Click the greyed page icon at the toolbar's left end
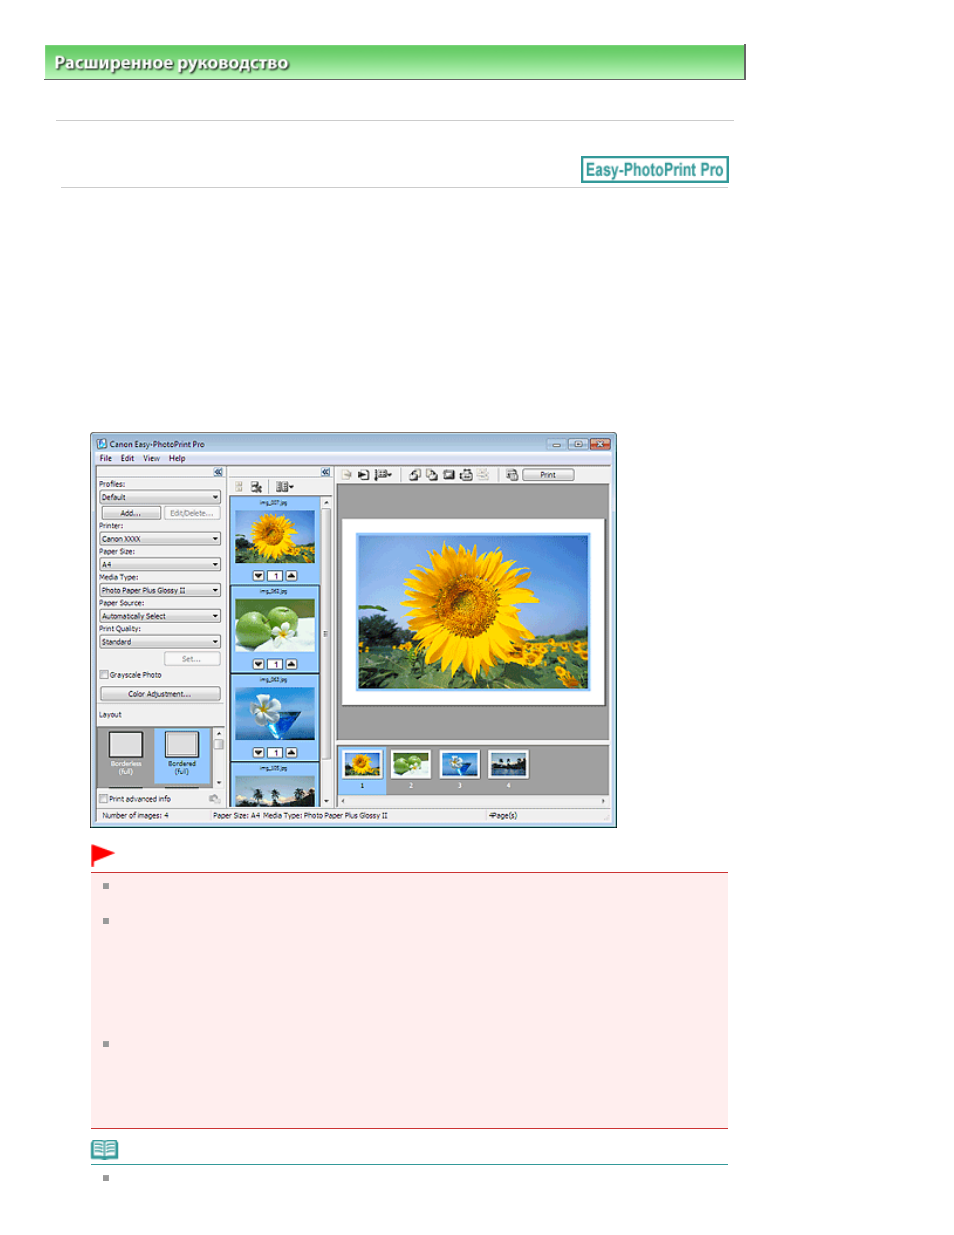 347,475
